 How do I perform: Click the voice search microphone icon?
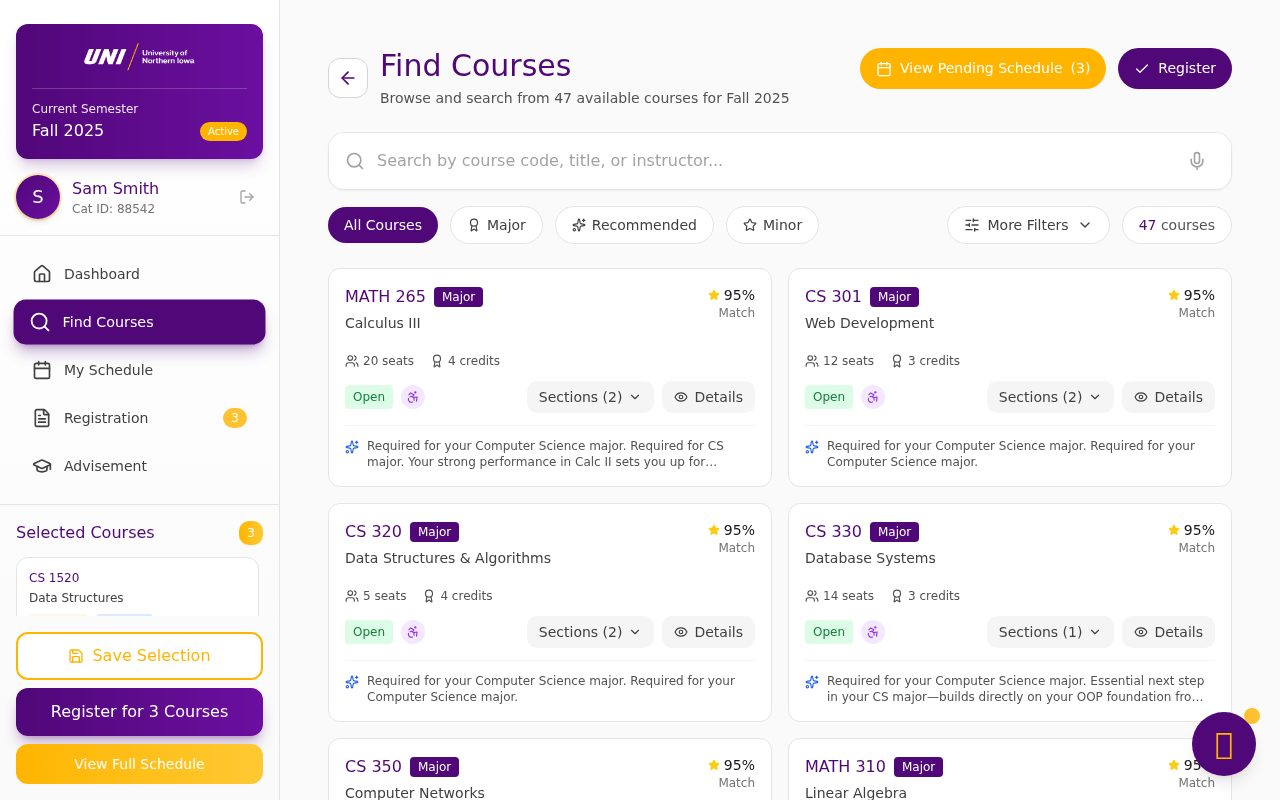[1197, 161]
